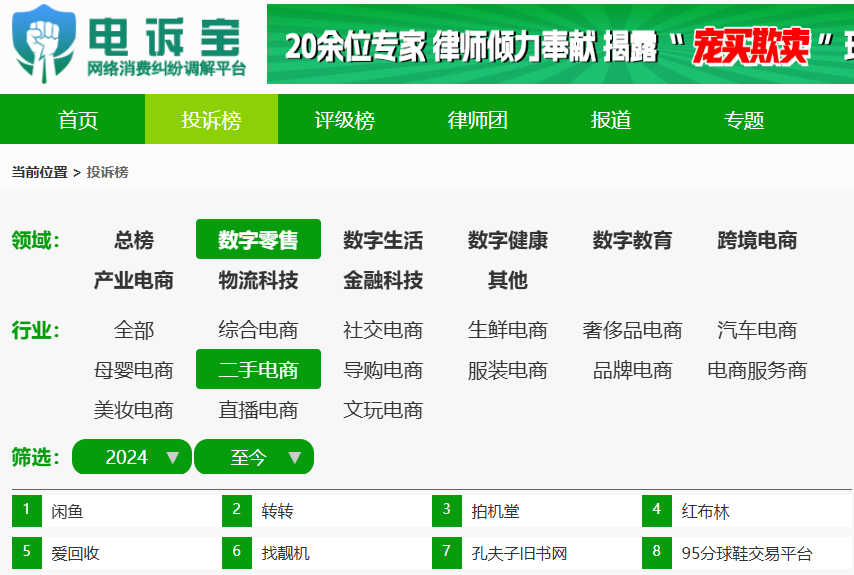Filter by 品牌电商 industry
This screenshot has width=854, height=575.
click(x=632, y=370)
